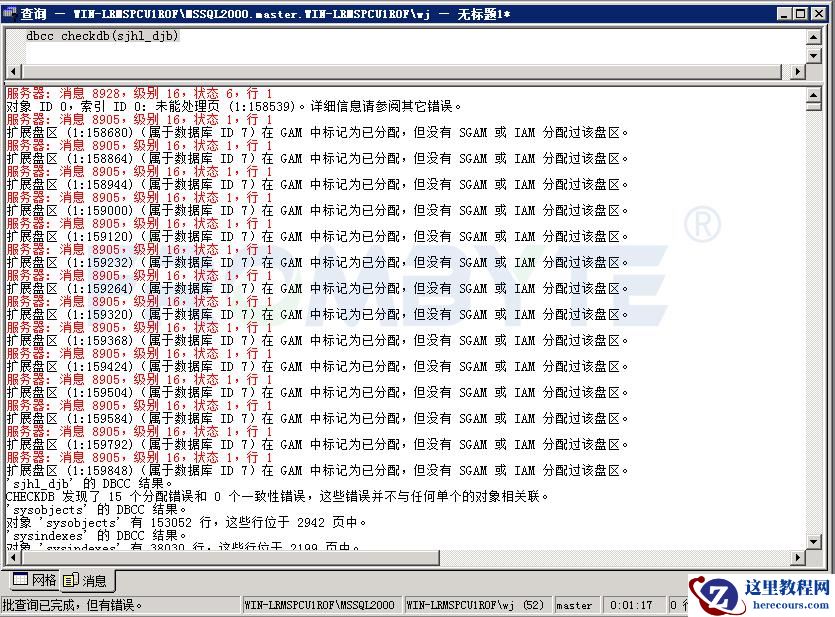835x617 pixels.
Task: Select the CHECKDB summary line reporting 15 allocation errors
Action: [x=277, y=497]
